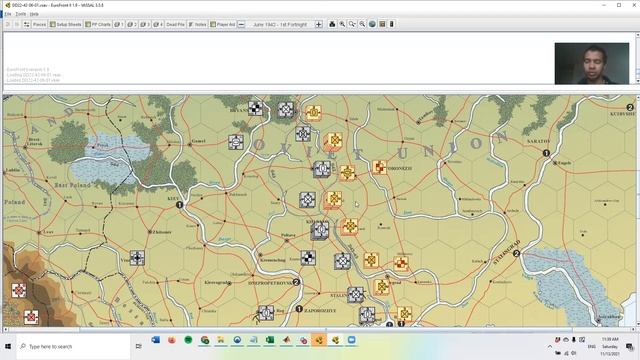This screenshot has height=360, width=640.
Task: Click the step forward through logfile icon
Action: point(17,24)
